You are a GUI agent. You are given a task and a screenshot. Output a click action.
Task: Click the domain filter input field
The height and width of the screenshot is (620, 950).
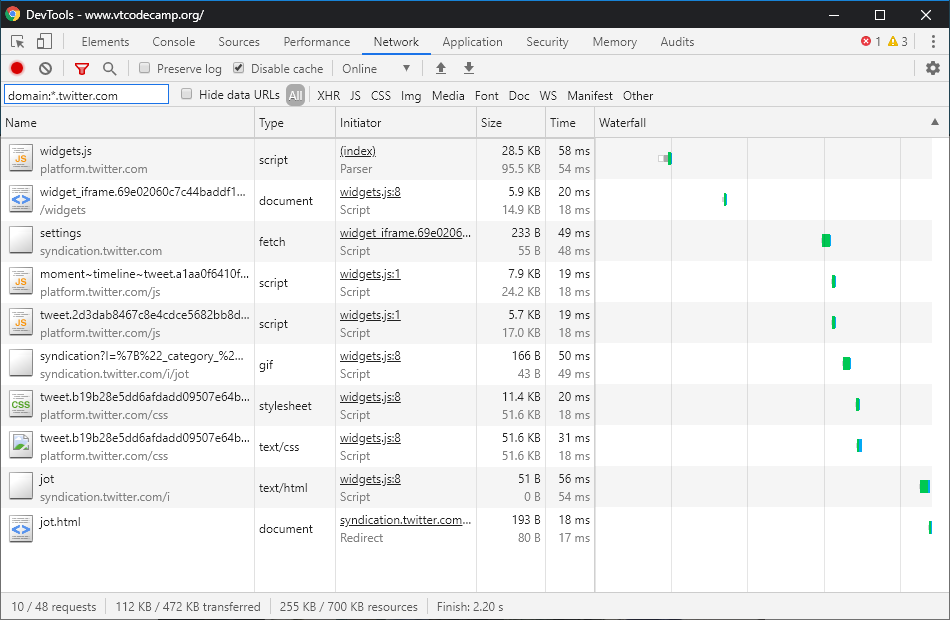pos(87,95)
